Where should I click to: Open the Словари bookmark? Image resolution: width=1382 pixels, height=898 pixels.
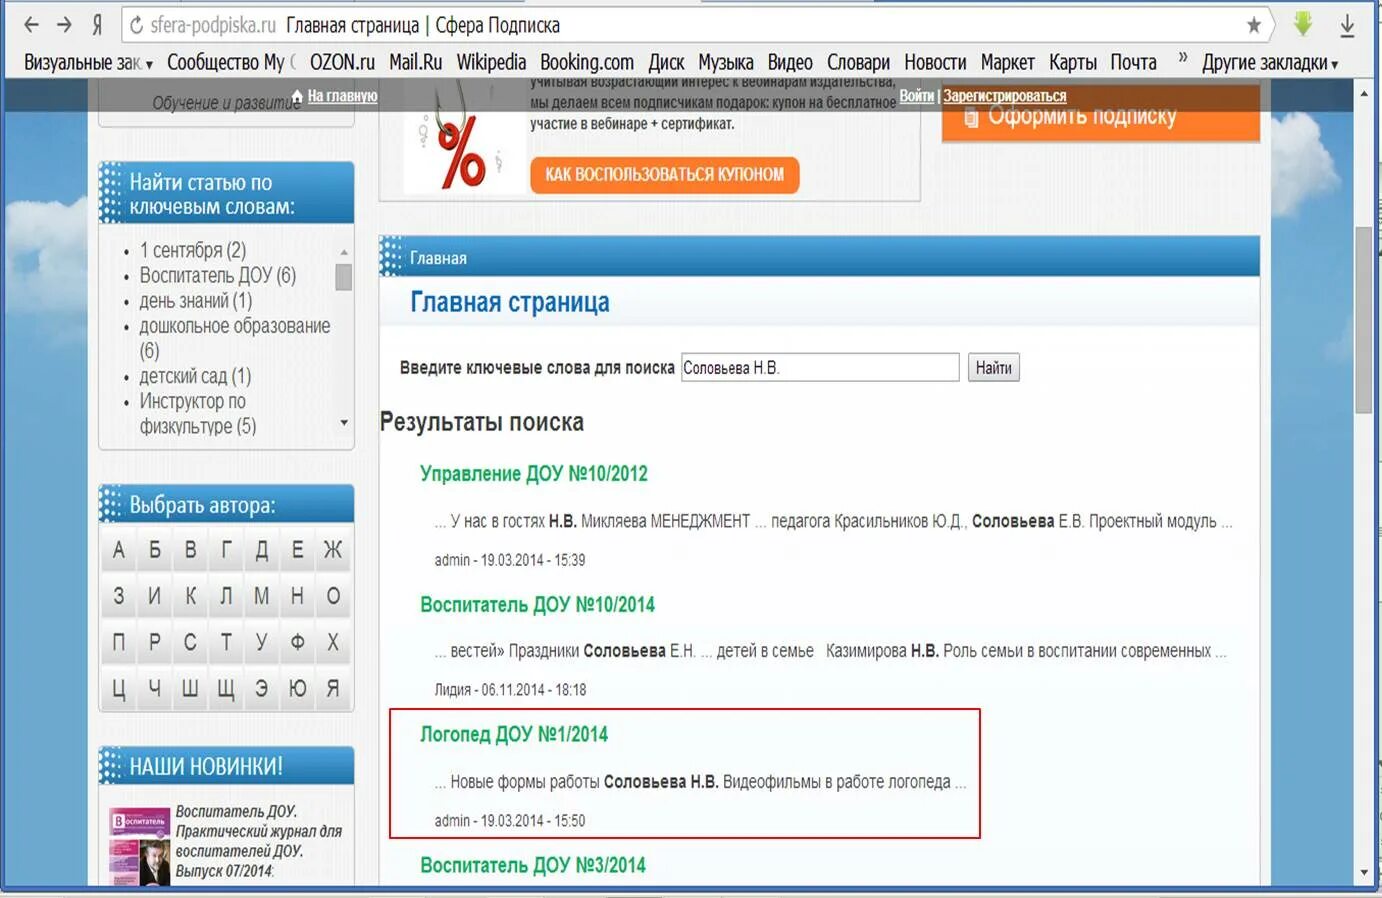[858, 62]
